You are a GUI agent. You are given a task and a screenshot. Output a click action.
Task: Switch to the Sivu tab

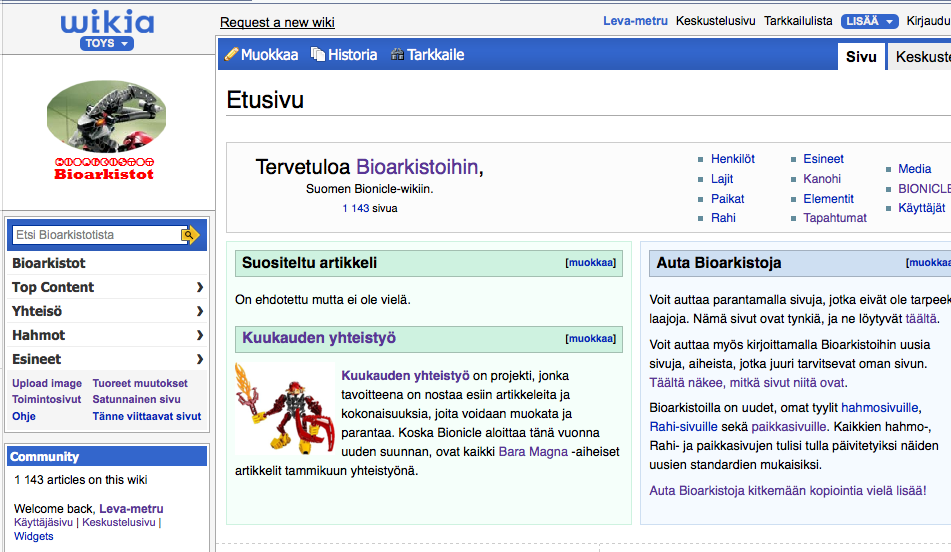pyautogui.click(x=861, y=56)
